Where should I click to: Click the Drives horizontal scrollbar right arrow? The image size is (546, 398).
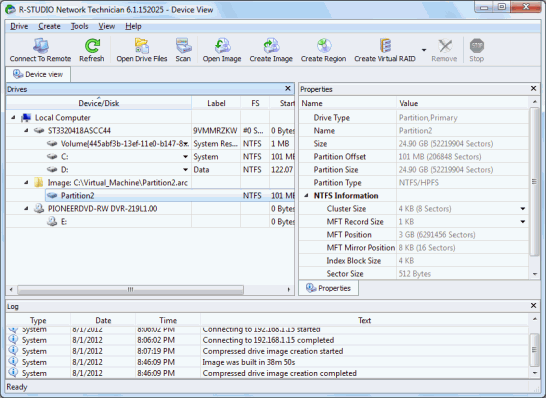point(288,289)
